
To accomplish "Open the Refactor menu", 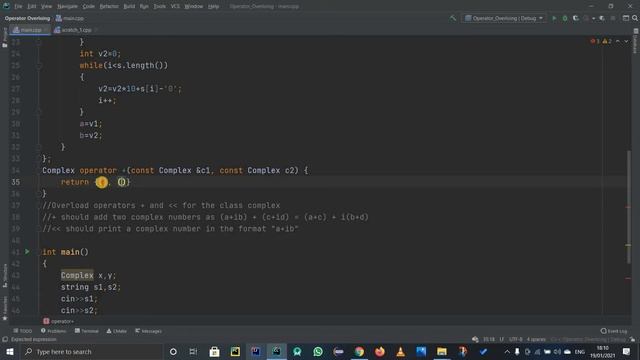I will pyautogui.click(x=109, y=7).
